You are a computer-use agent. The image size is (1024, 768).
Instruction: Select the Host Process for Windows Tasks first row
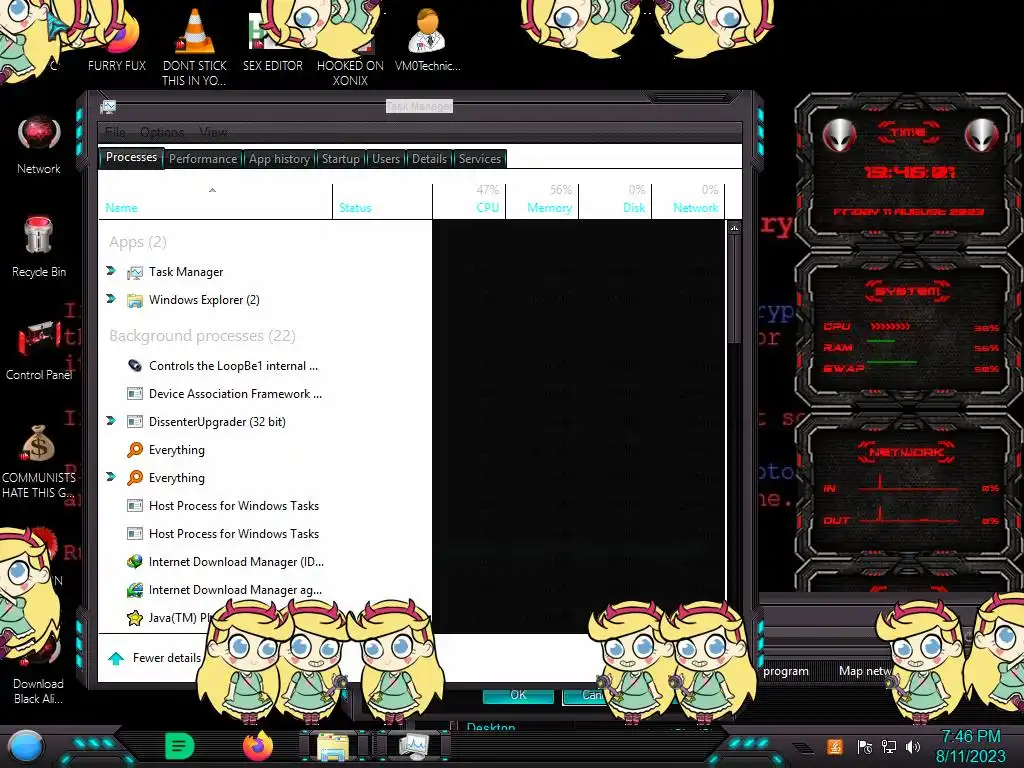coord(411,506)
